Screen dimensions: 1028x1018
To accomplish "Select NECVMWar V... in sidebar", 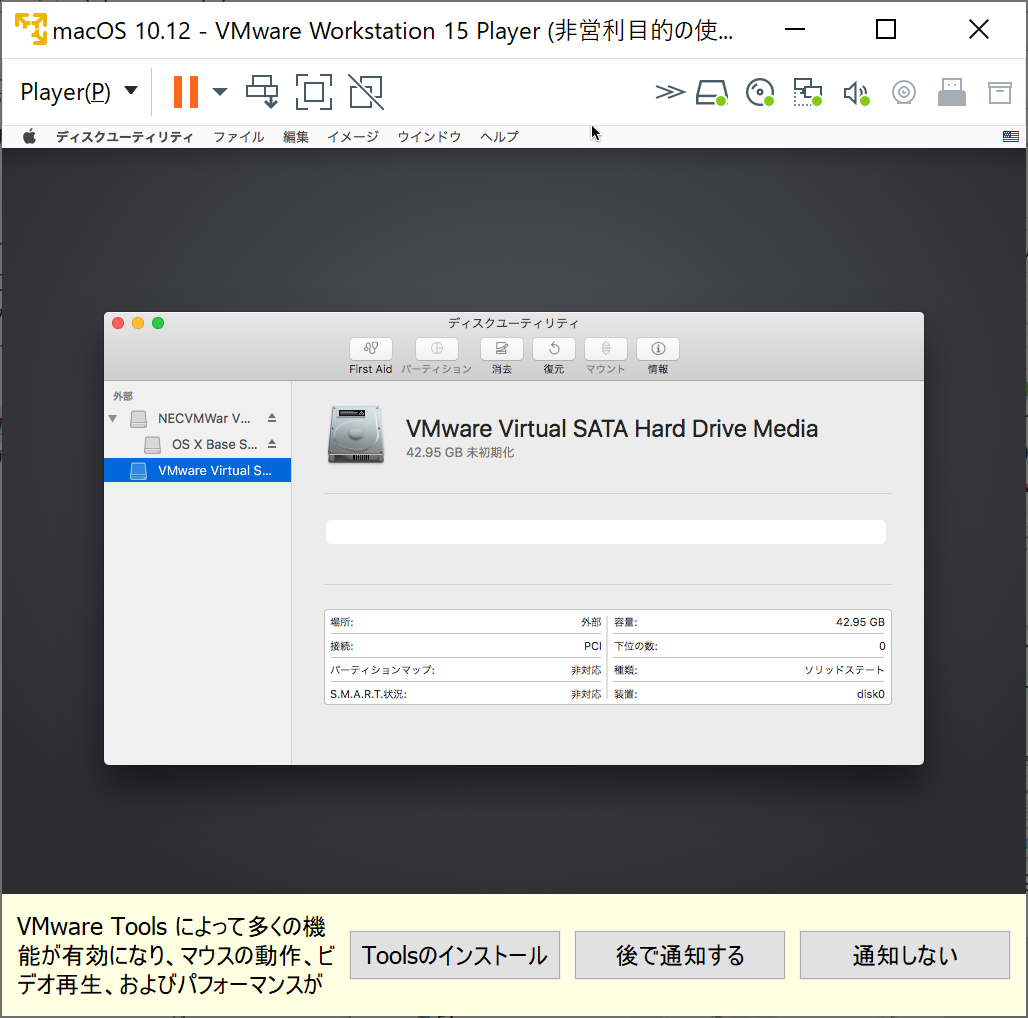I will (x=204, y=418).
